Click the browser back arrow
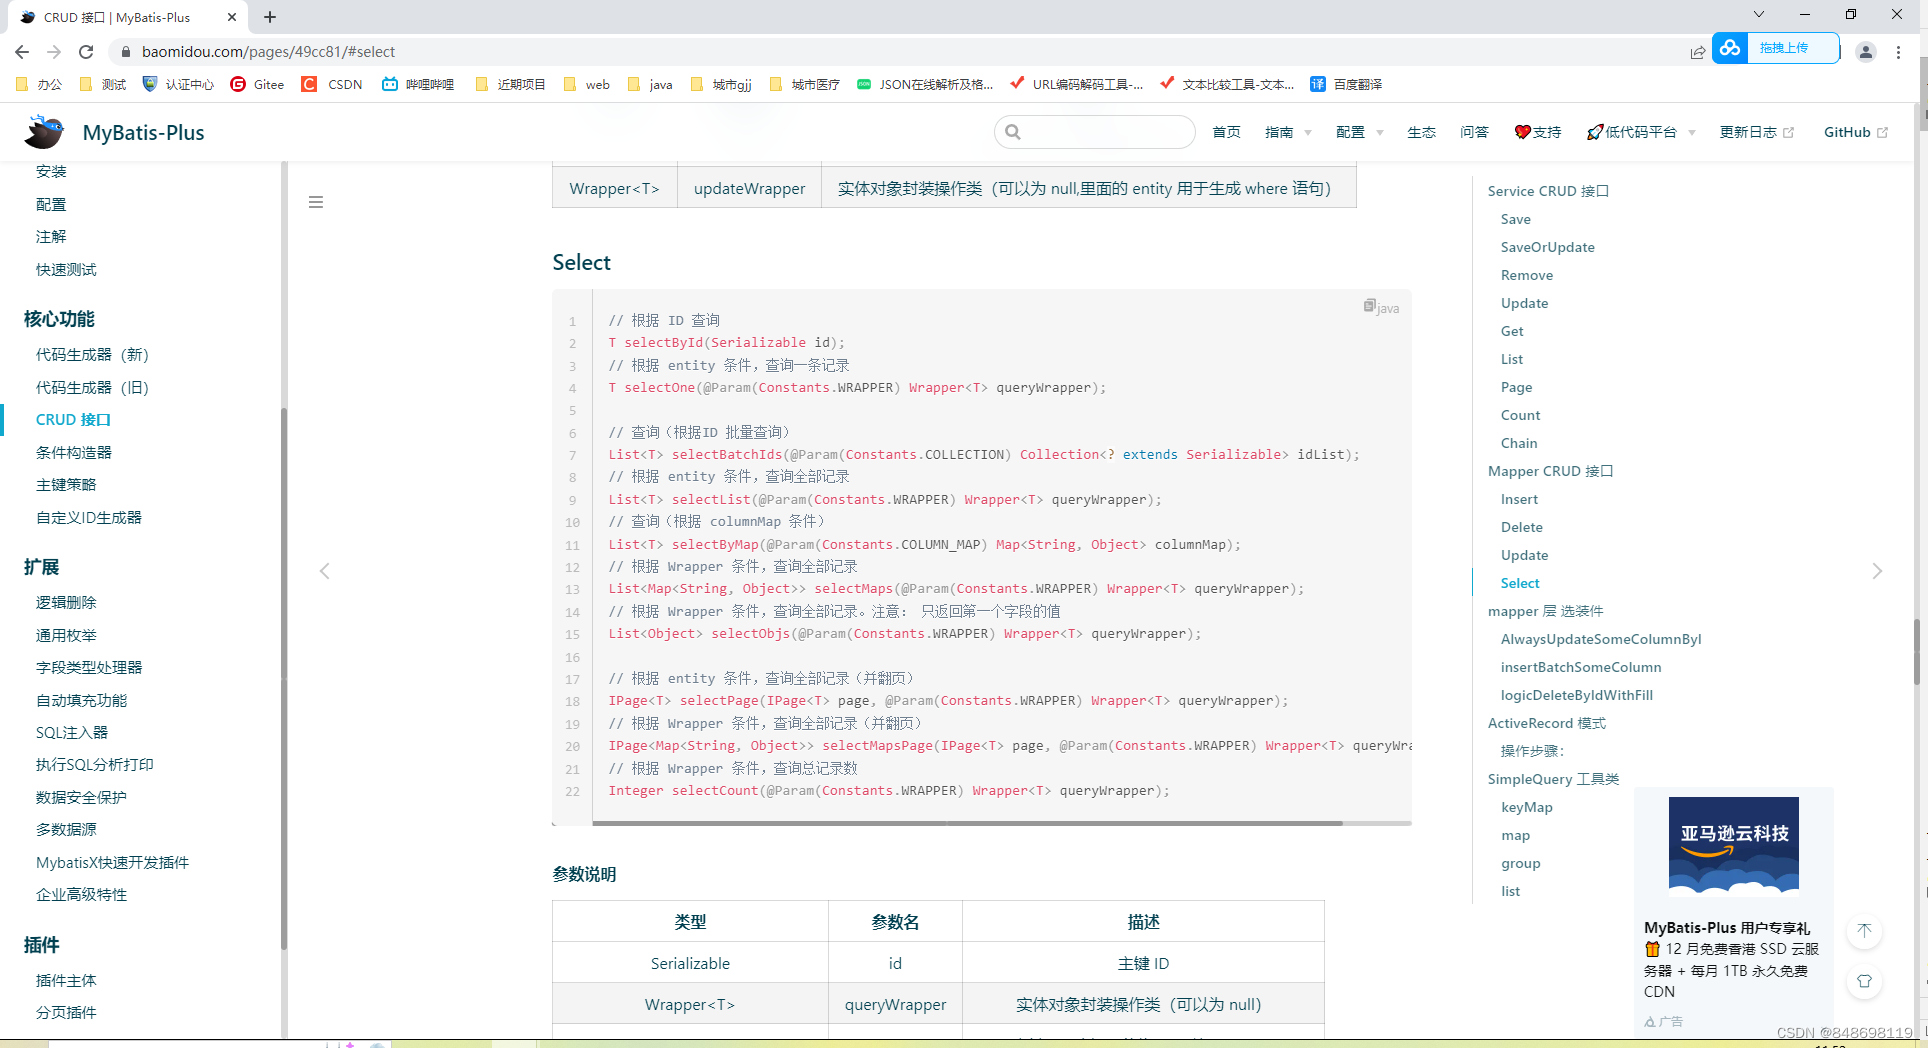The height and width of the screenshot is (1048, 1928). tap(22, 52)
